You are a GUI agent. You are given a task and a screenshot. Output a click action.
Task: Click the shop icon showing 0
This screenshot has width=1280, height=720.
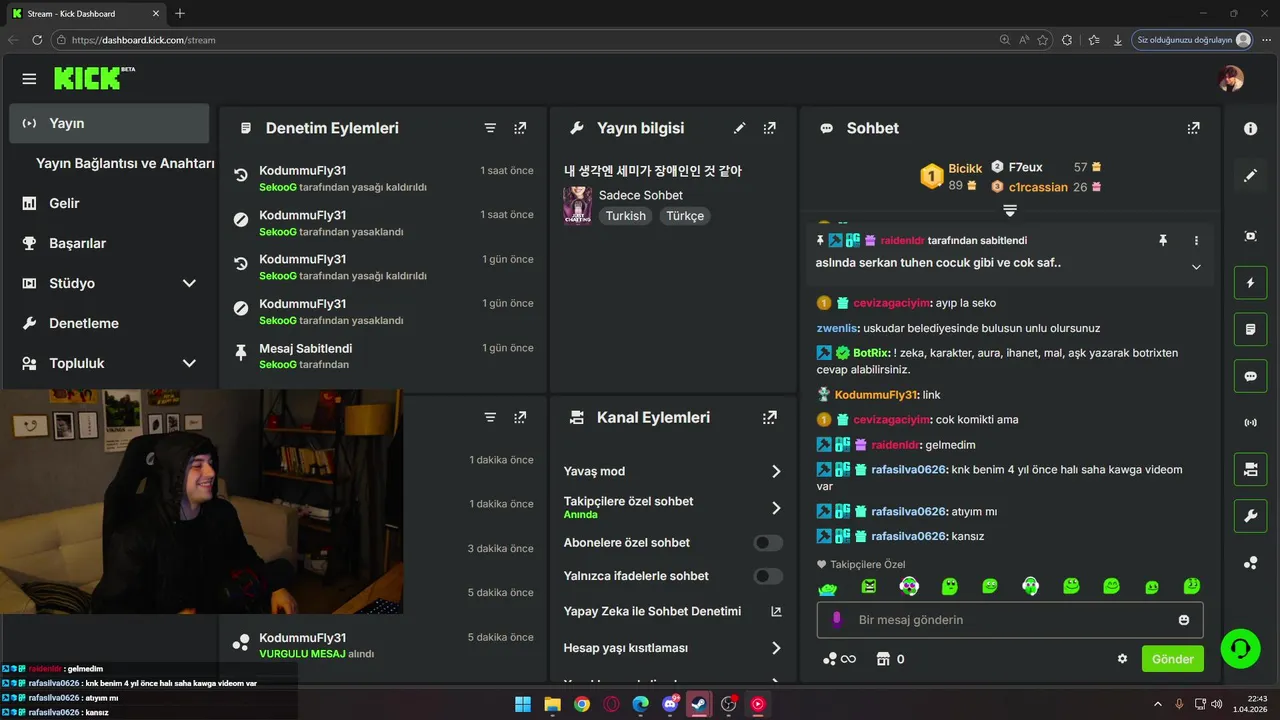(889, 659)
